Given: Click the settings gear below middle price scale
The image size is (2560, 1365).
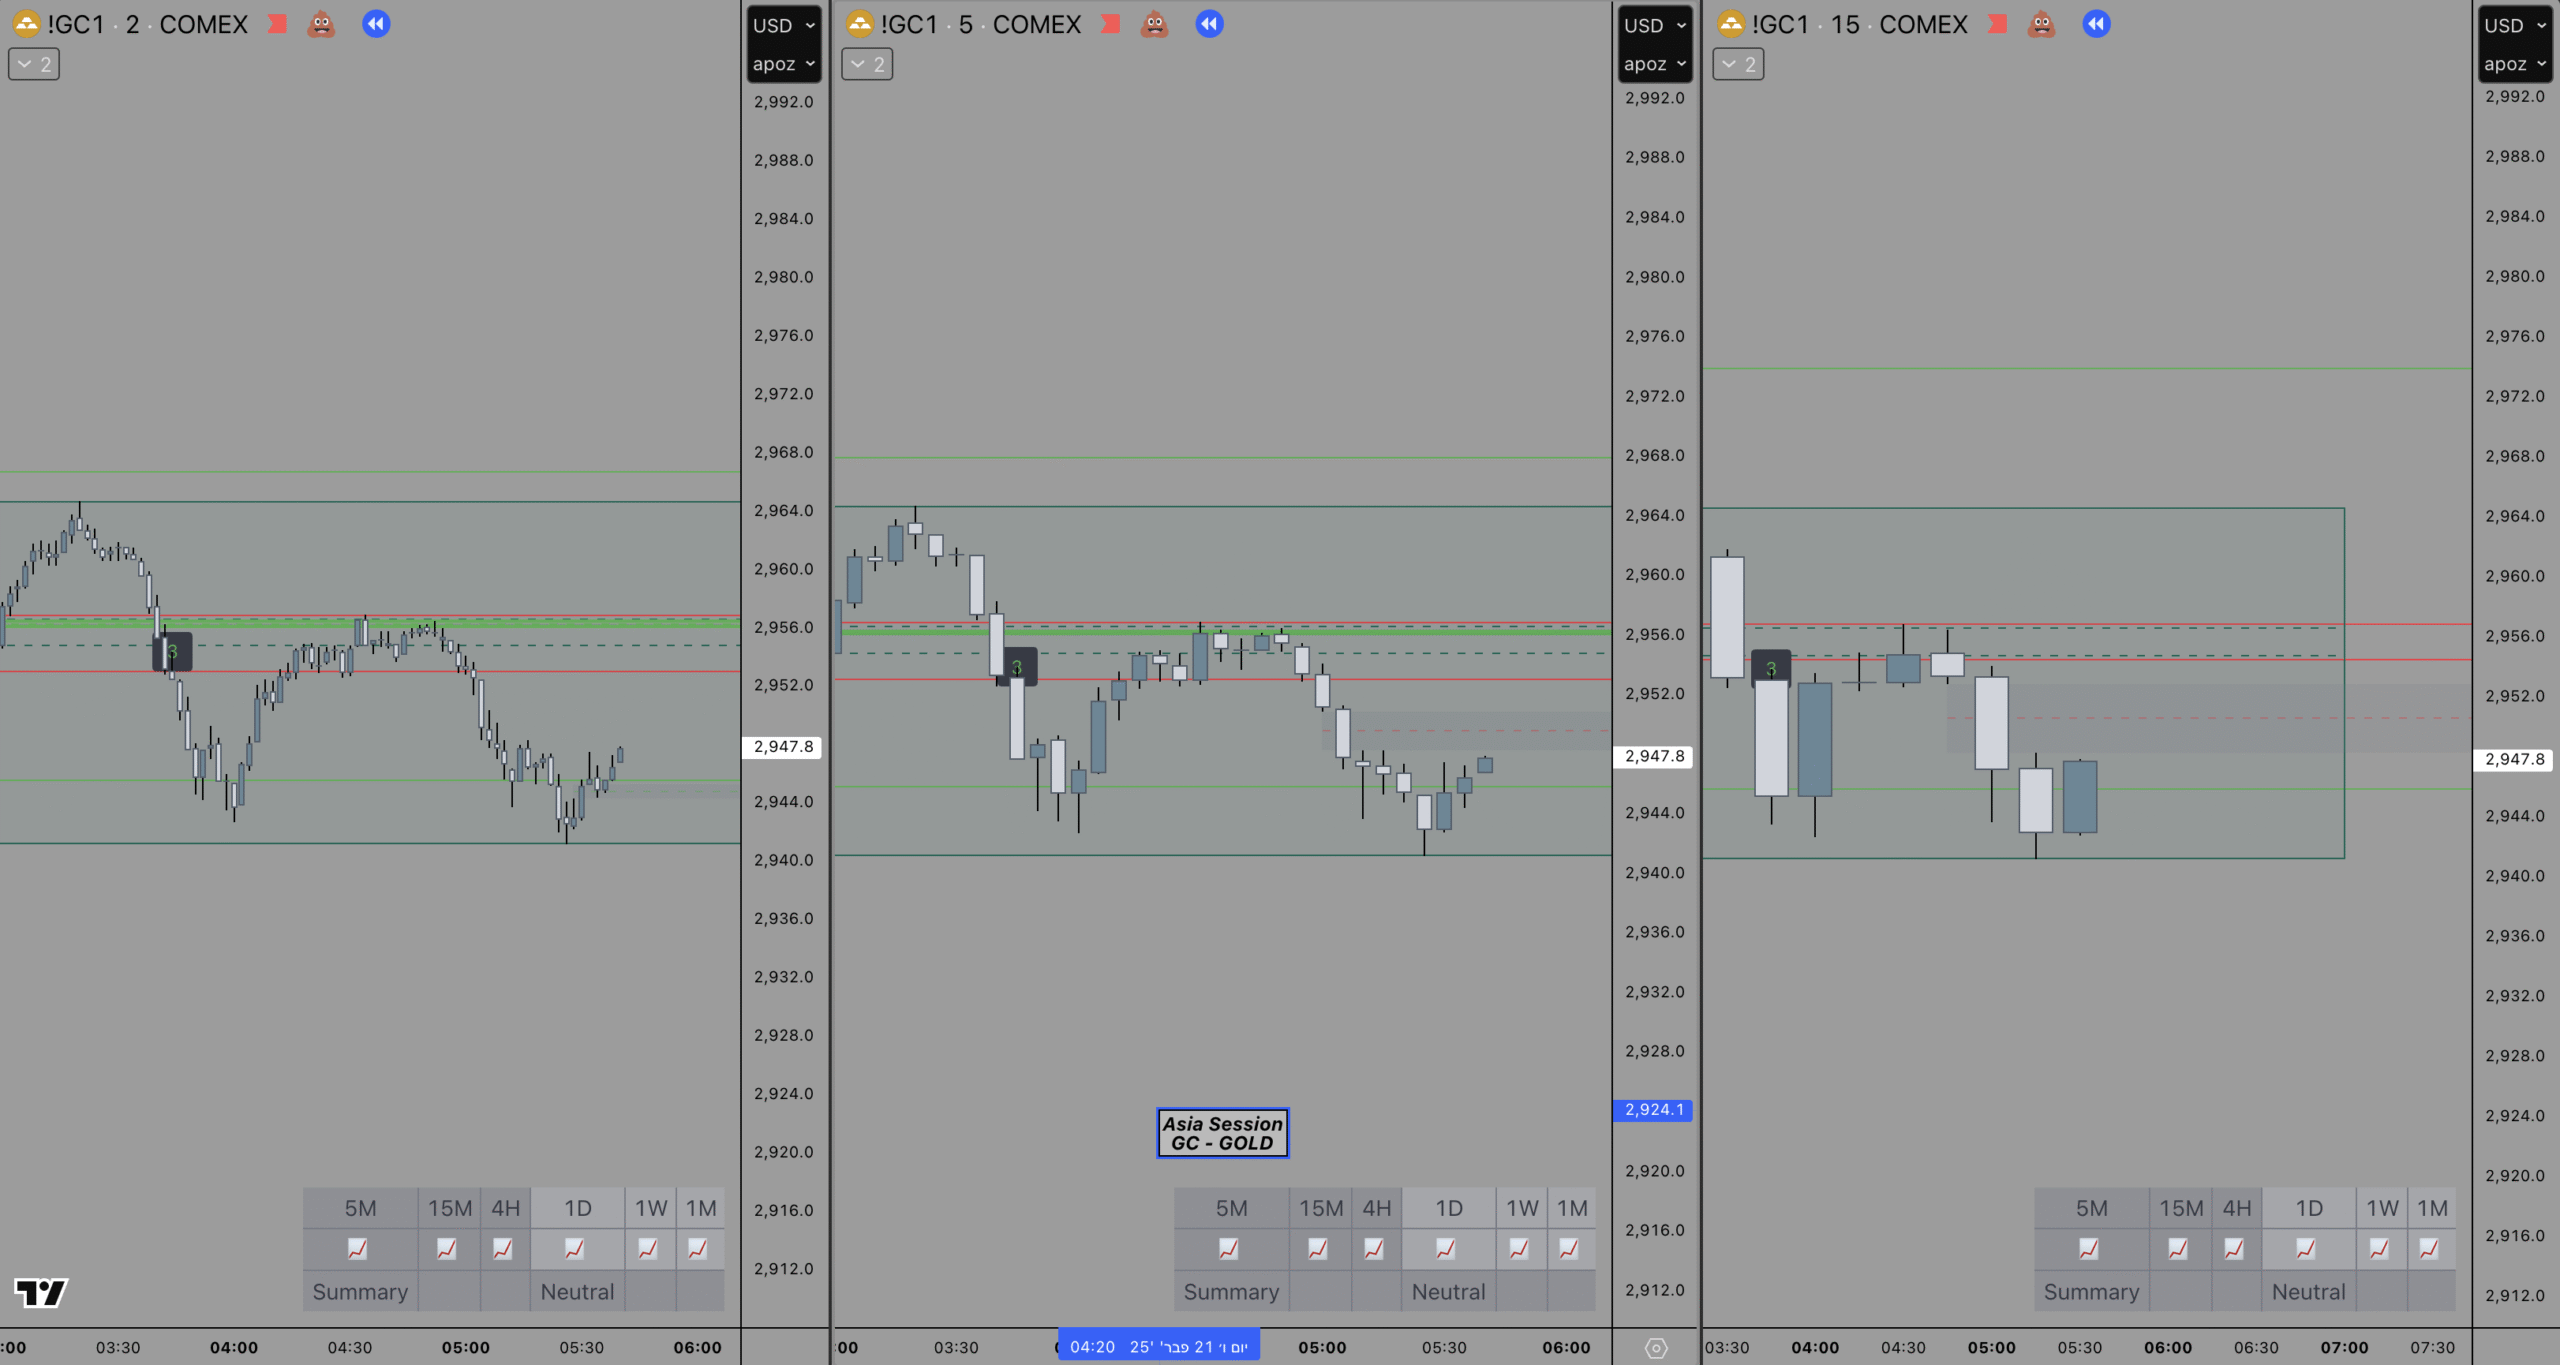Looking at the screenshot, I should [x=1656, y=1348].
